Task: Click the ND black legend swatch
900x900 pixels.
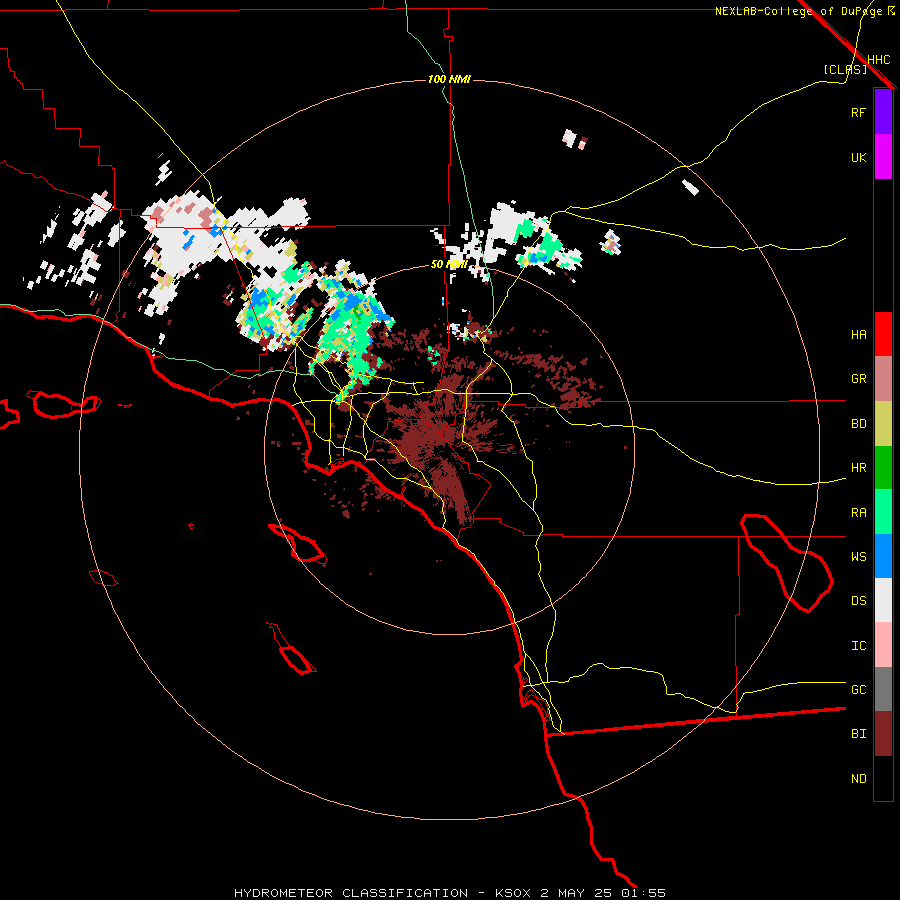Action: coord(883,778)
